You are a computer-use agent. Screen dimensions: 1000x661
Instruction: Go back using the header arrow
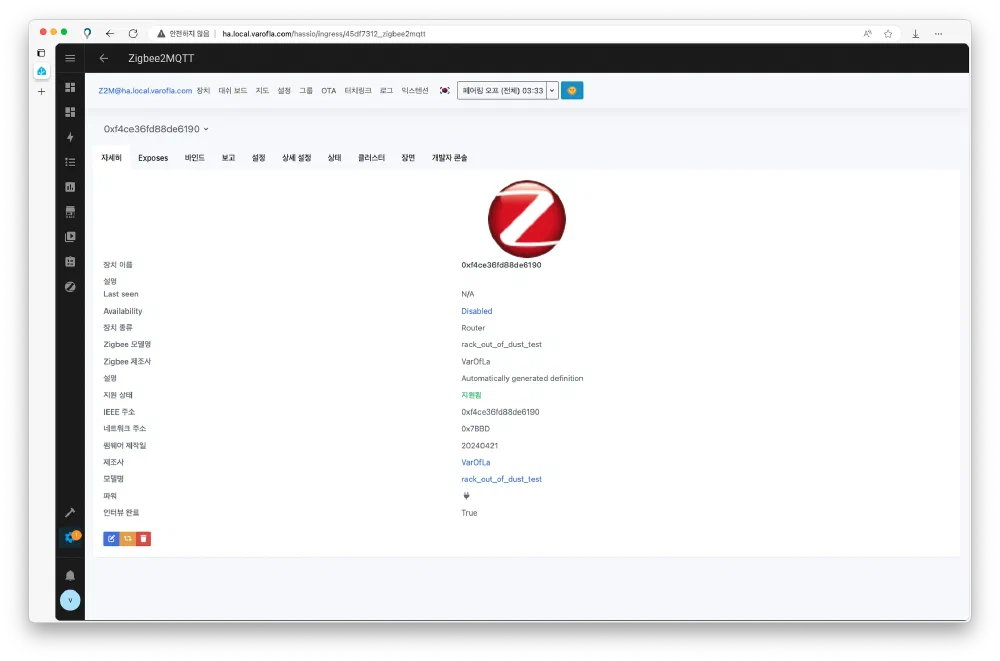104,58
